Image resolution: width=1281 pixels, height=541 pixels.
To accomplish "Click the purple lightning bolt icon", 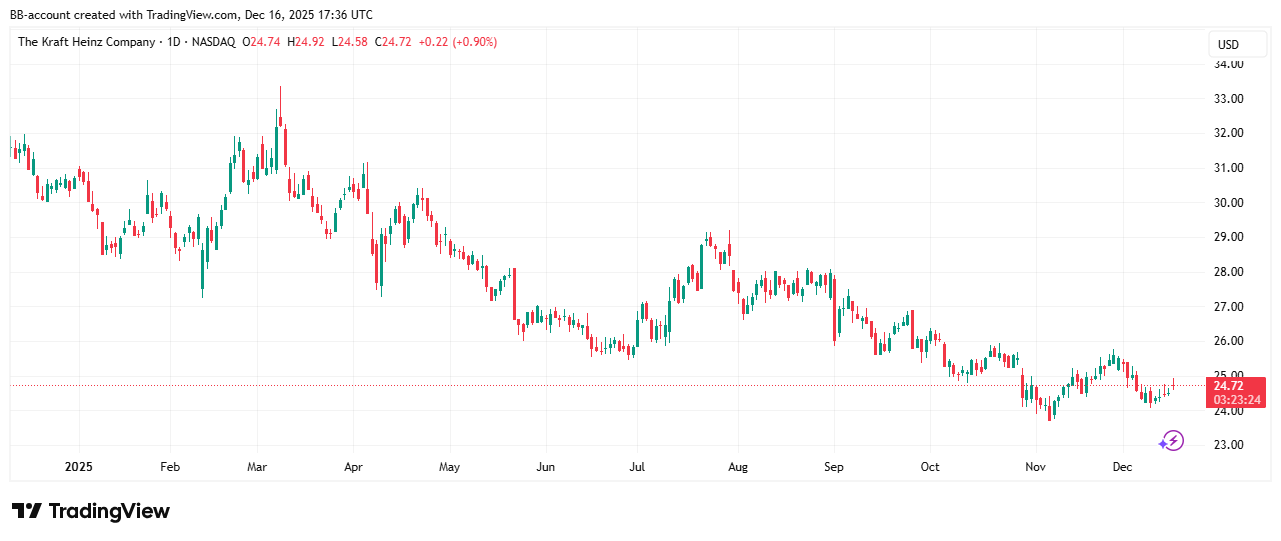I will coord(1171,440).
